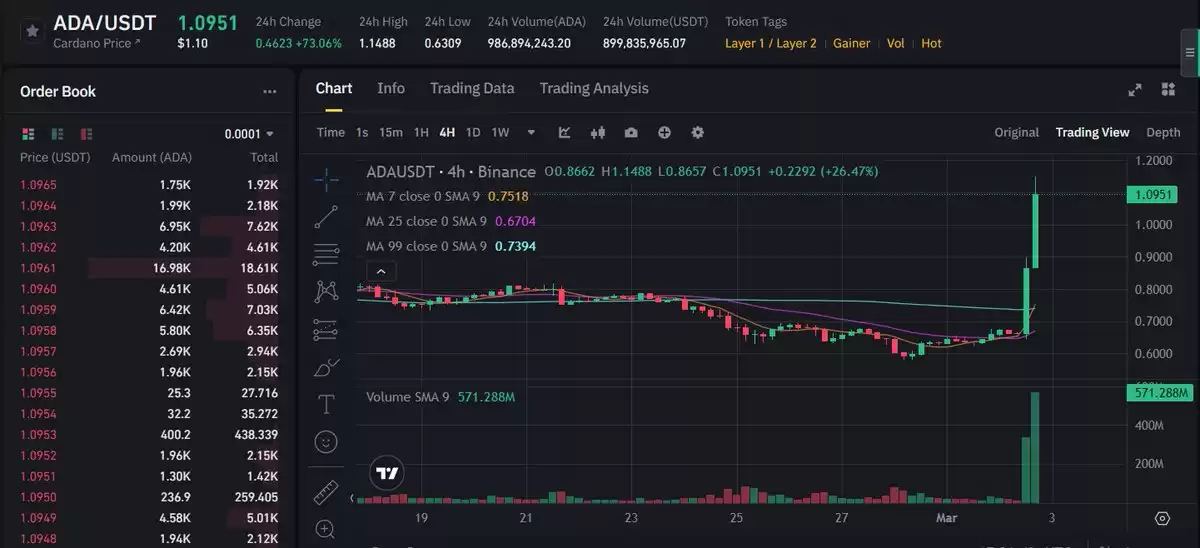Select the 1.0948 ask price row
This screenshot has height=548, width=1200.
(x=150, y=539)
